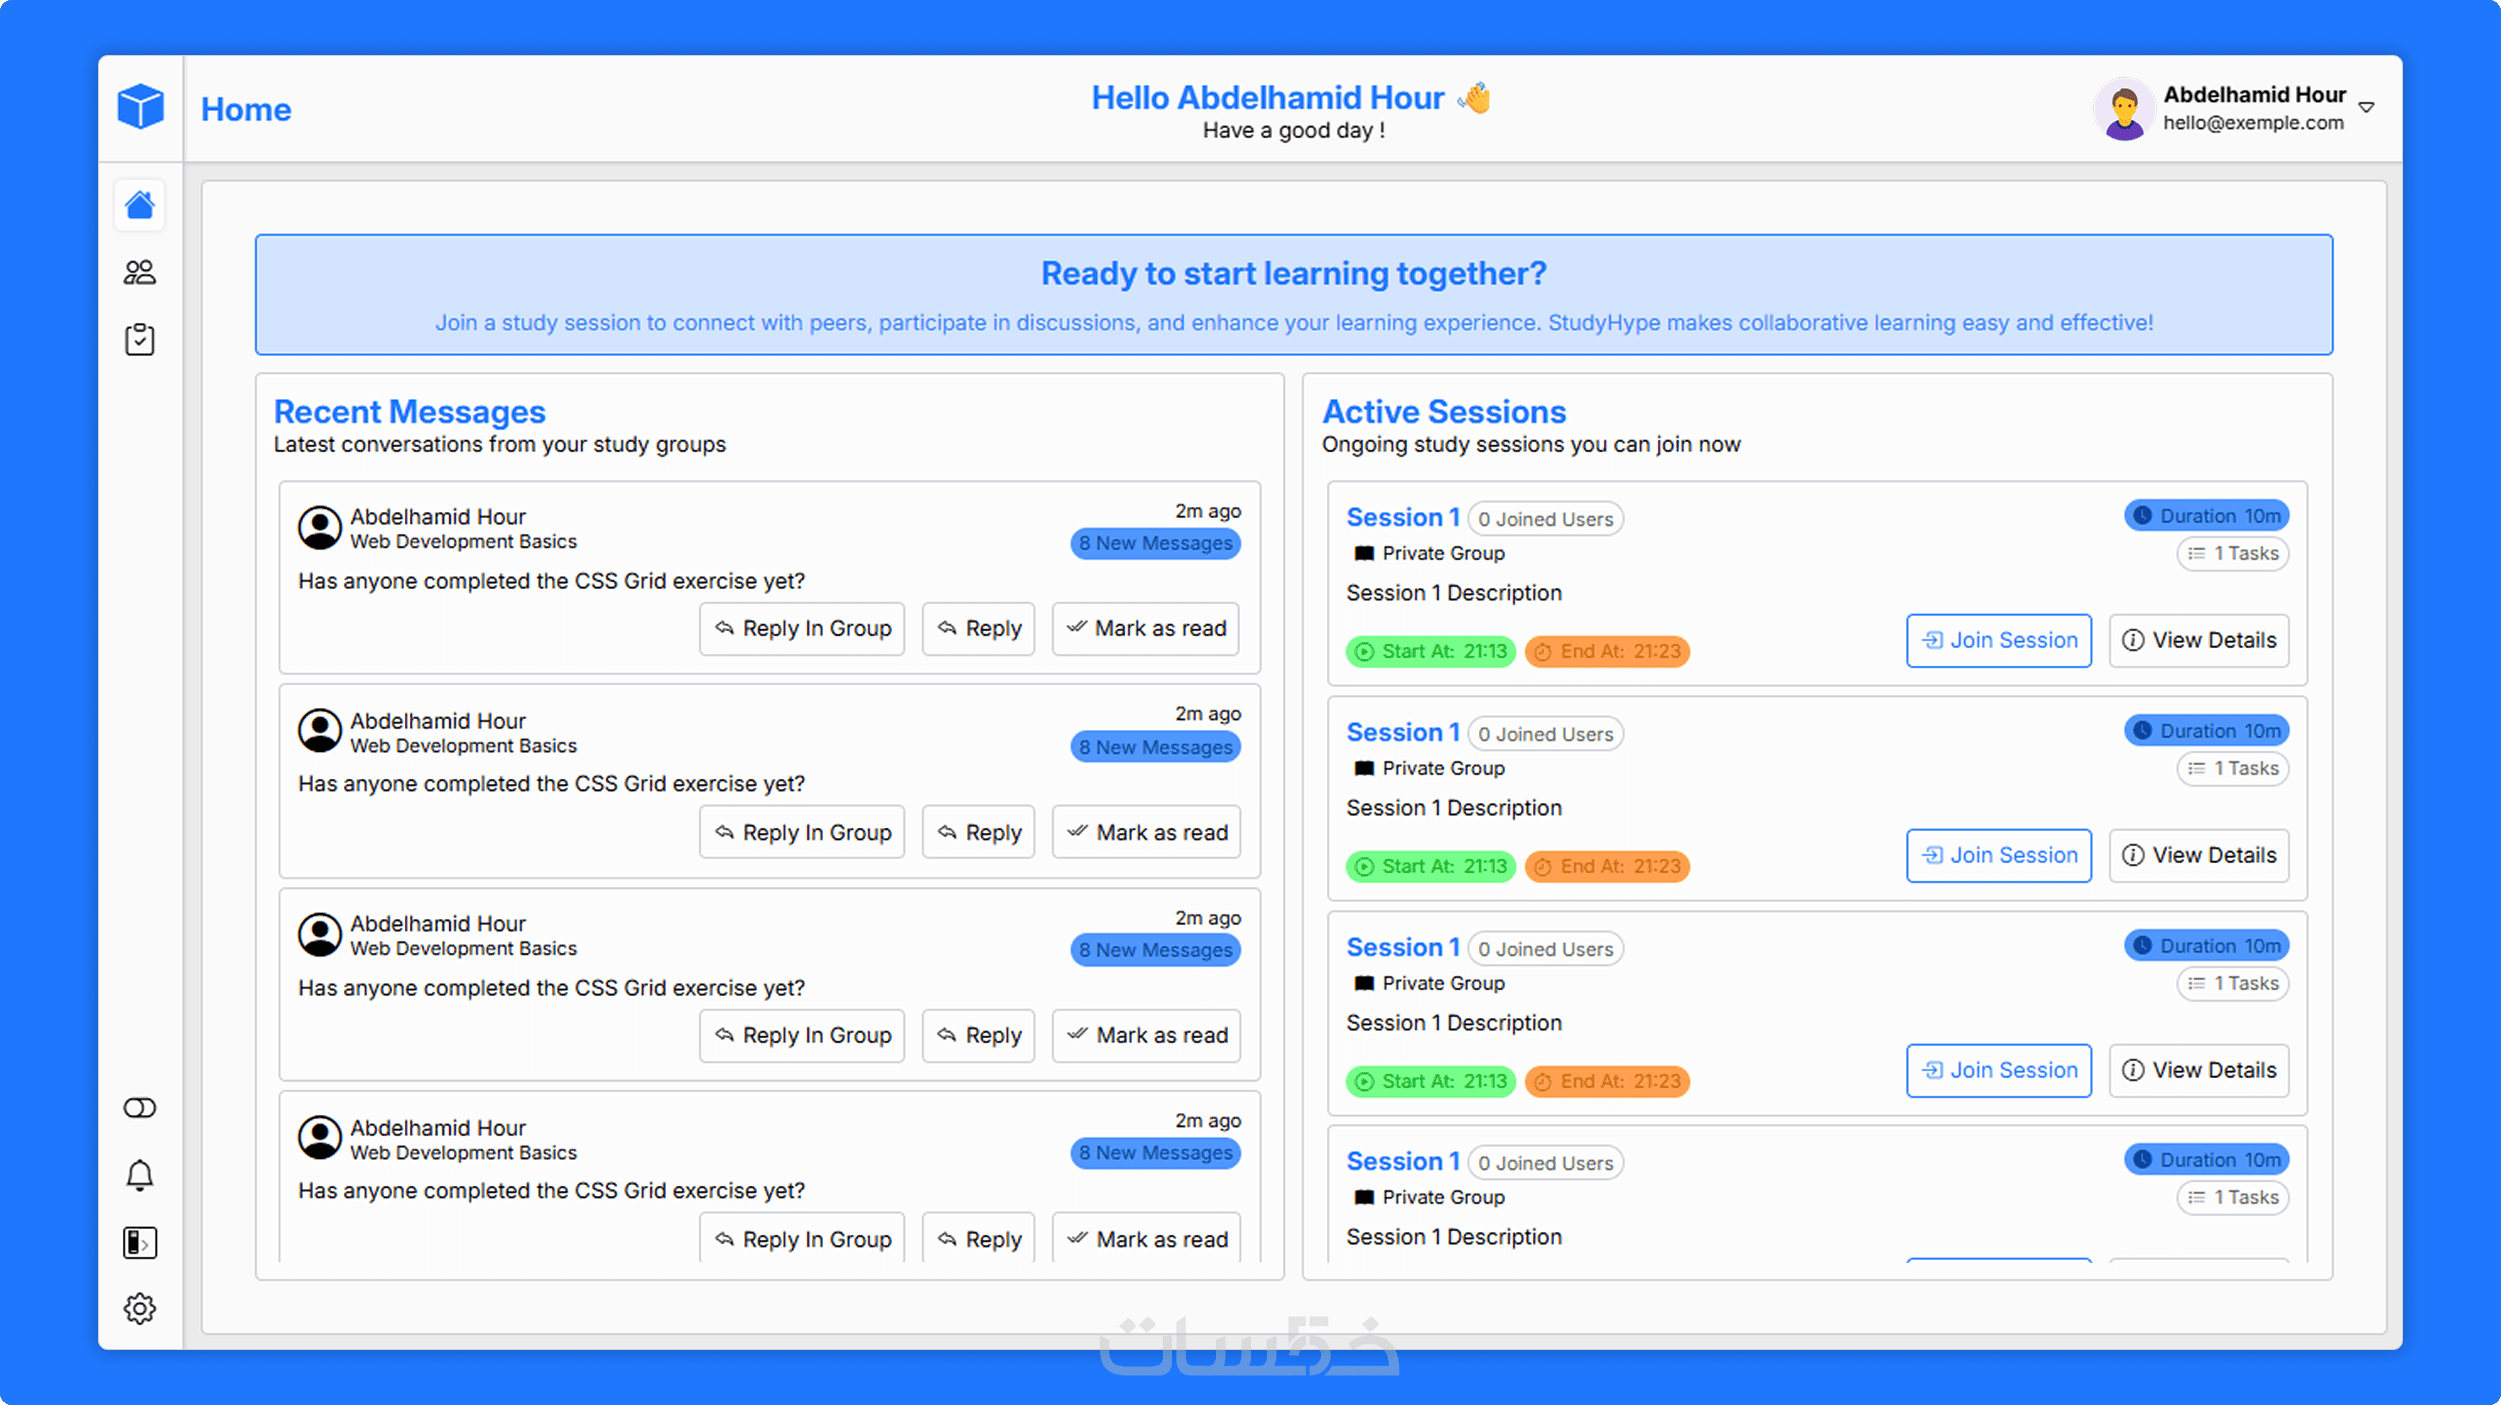Mark the first message as read
2501x1405 pixels.
pos(1146,628)
